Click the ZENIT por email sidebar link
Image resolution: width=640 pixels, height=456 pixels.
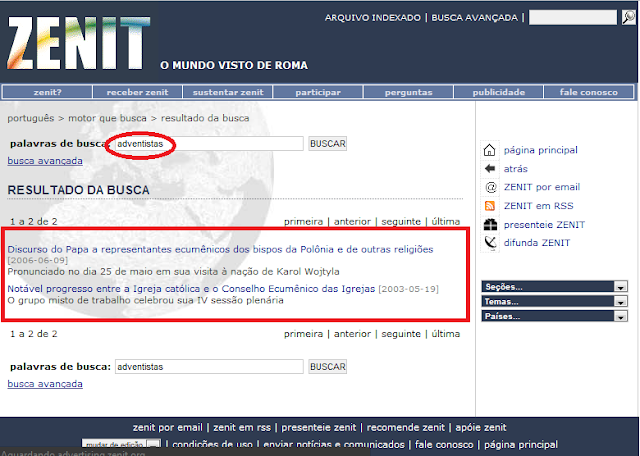(542, 187)
